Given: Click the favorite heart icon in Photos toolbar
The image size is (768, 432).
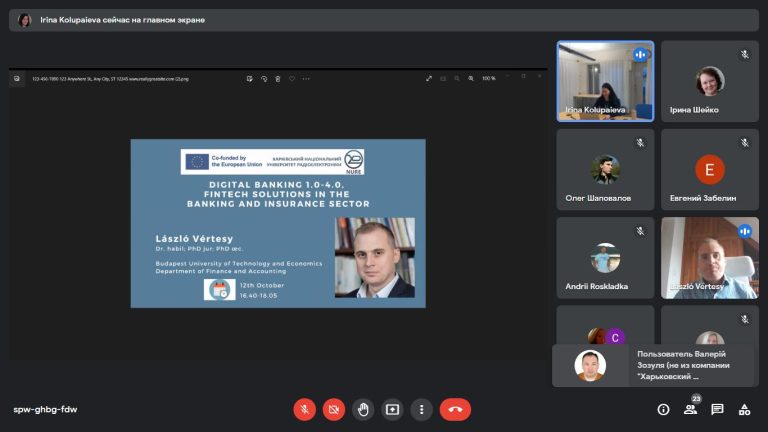Looking at the screenshot, I should pyautogui.click(x=292, y=78).
